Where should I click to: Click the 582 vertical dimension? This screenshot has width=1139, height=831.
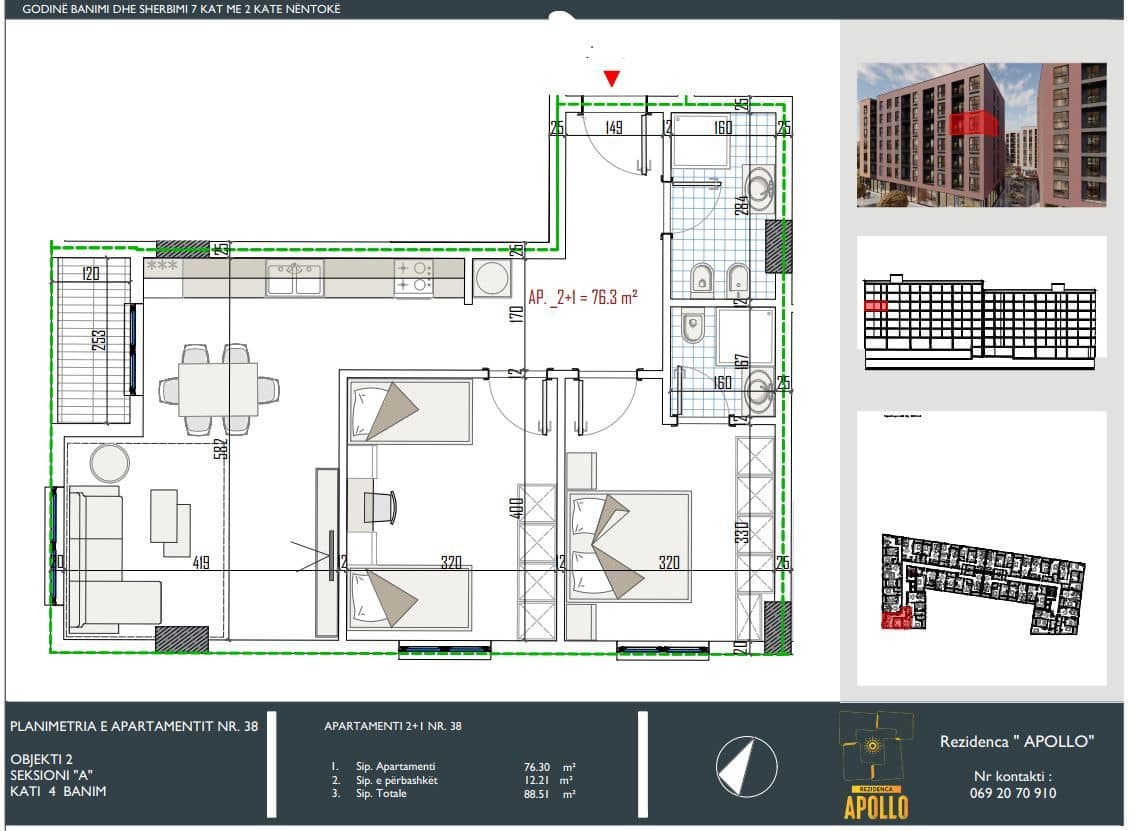[221, 448]
